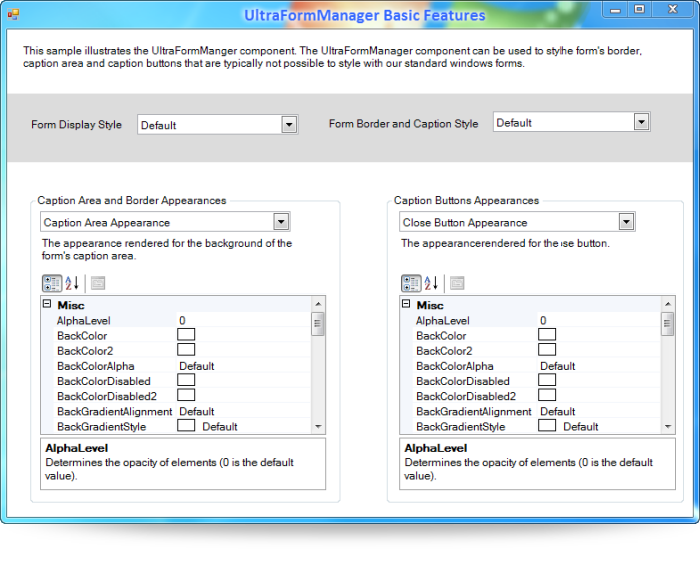Click left property grid scroll up arrow

pos(318,304)
